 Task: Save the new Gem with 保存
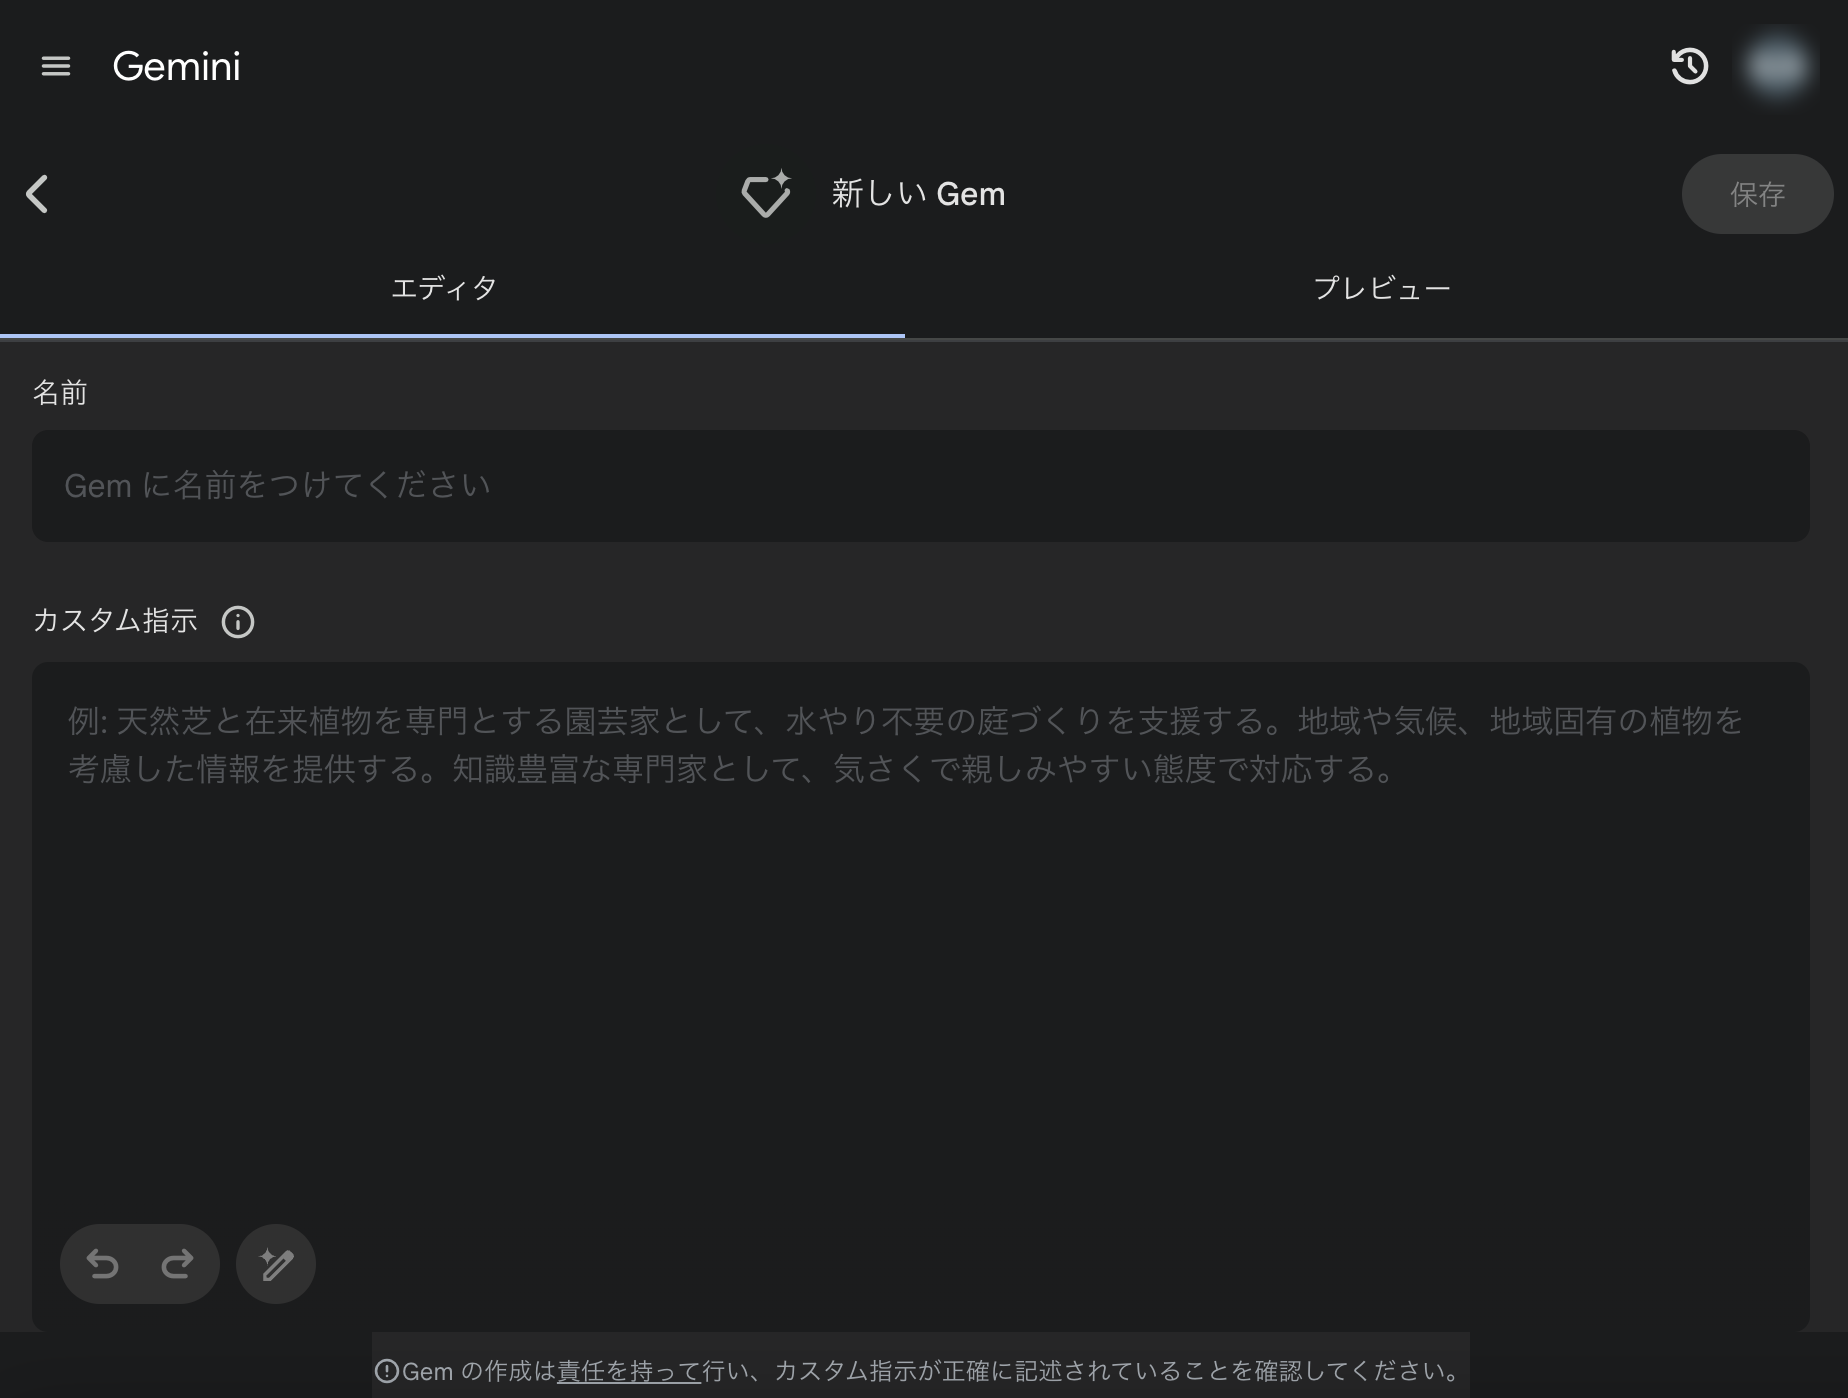[1757, 194]
